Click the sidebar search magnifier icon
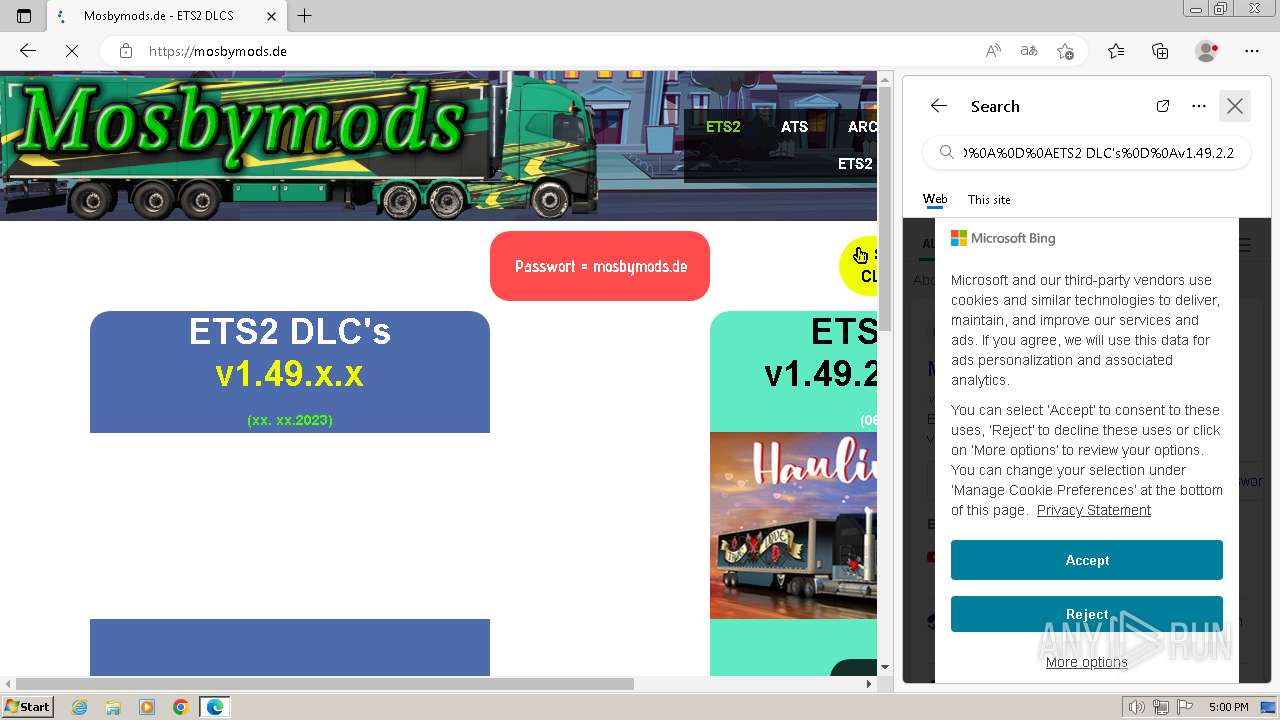The image size is (1280, 720). (x=946, y=153)
